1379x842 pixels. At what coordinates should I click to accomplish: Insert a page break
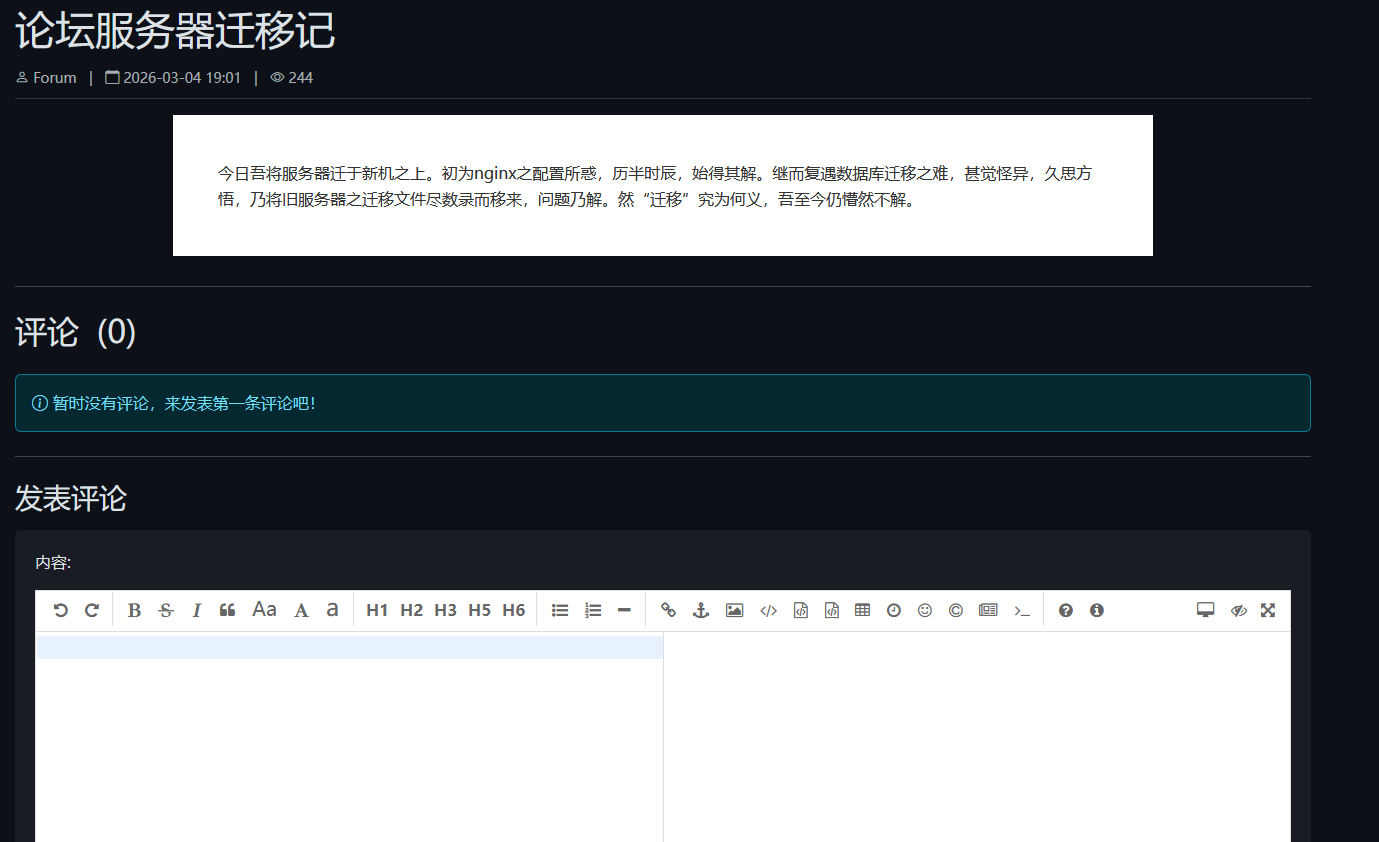coord(988,610)
